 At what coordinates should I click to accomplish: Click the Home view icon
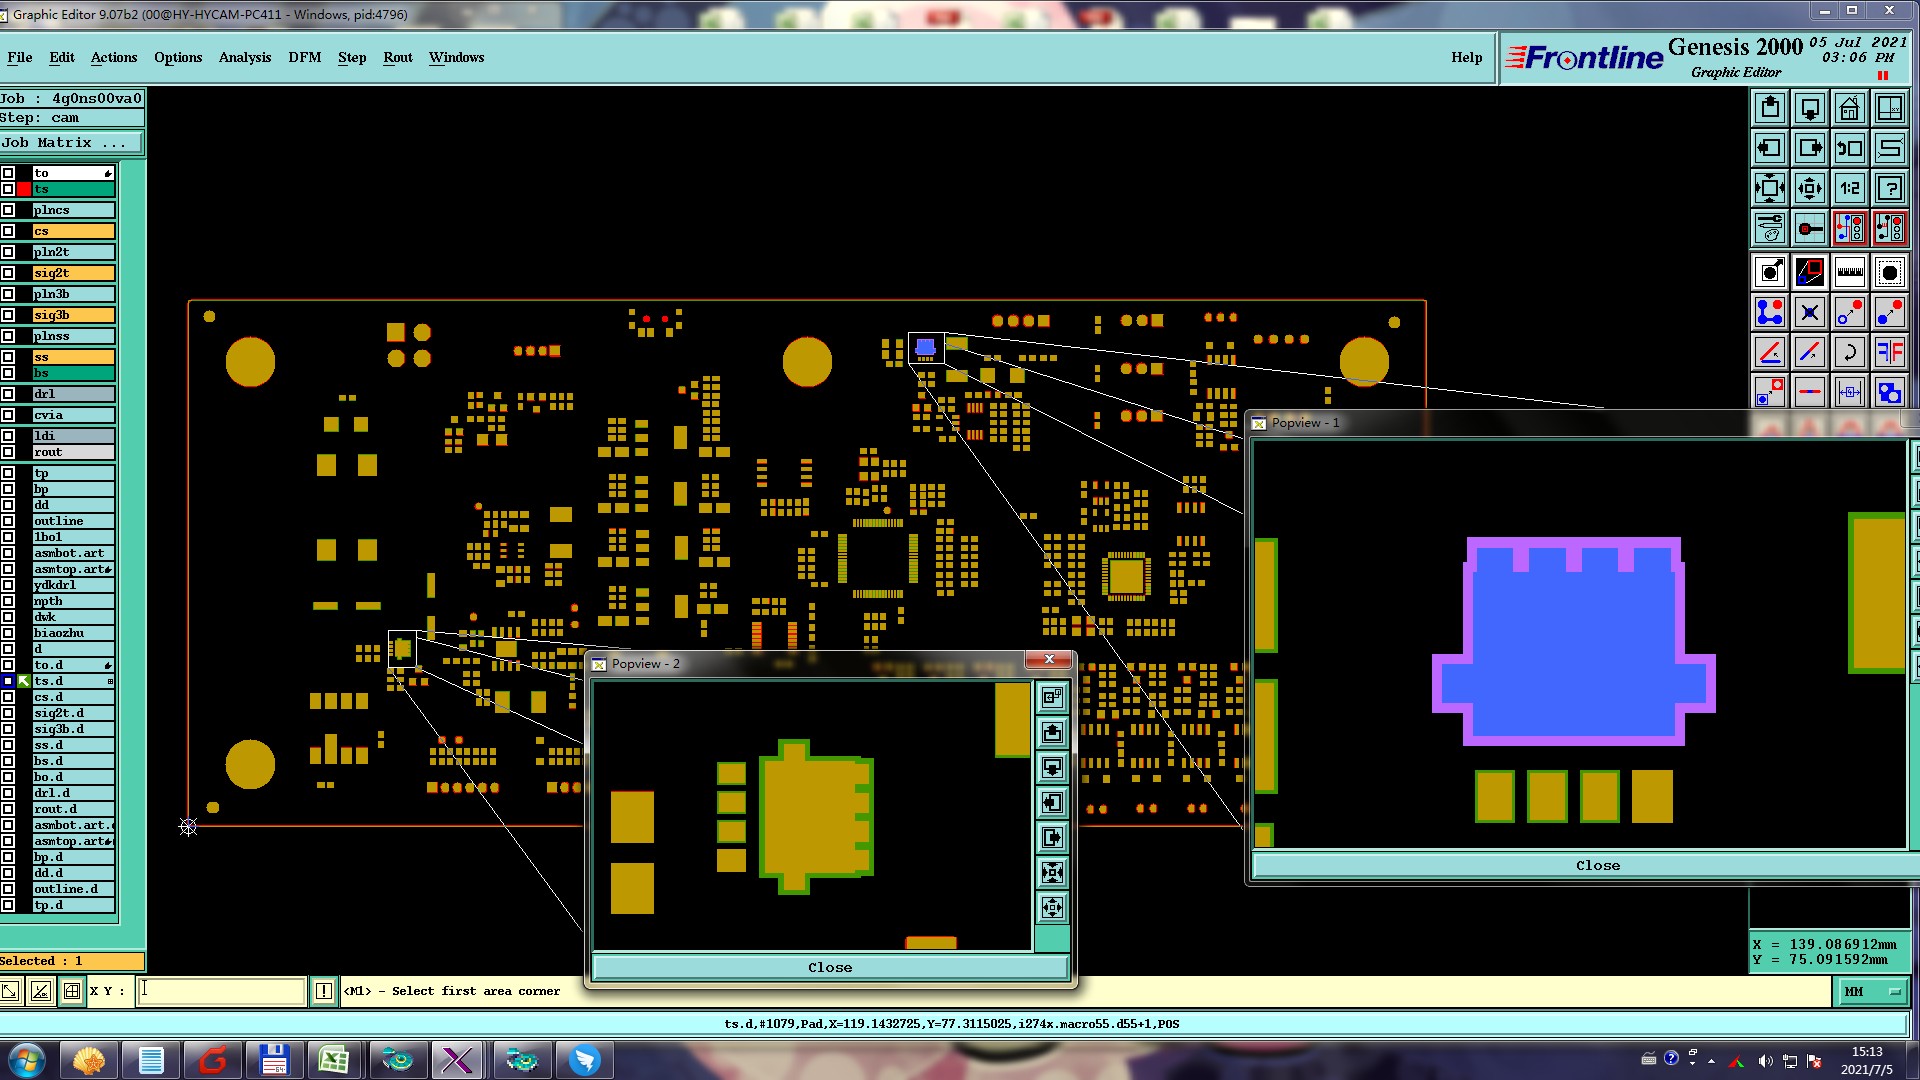[x=1849, y=108]
